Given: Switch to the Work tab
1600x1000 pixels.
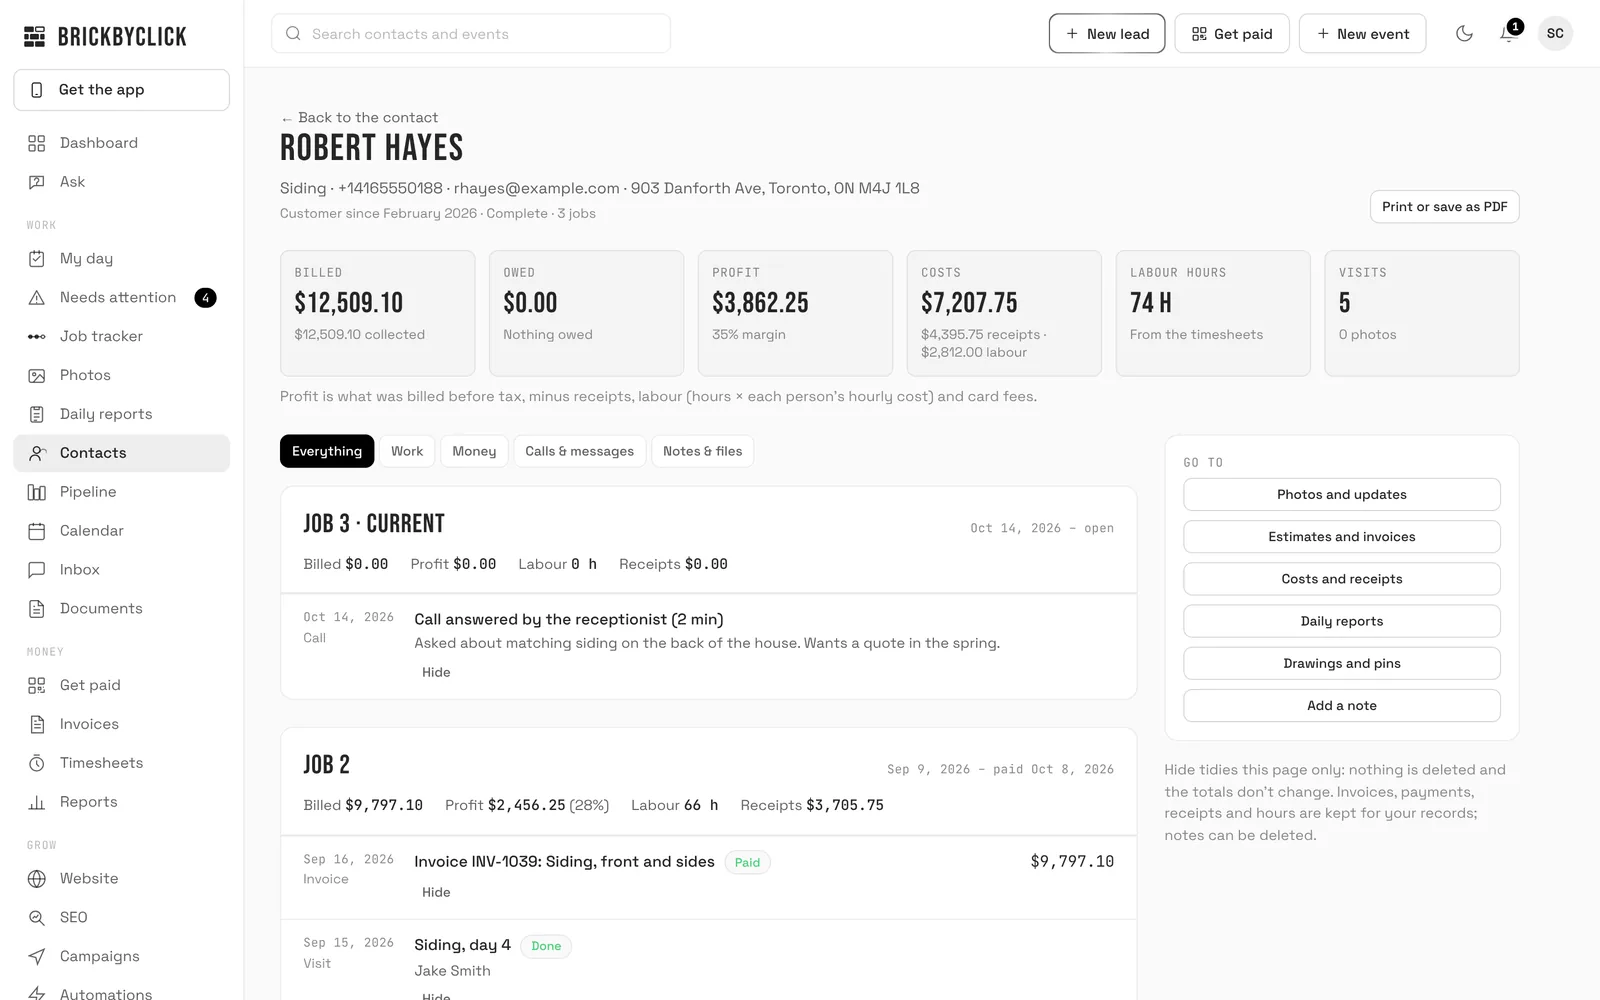Looking at the screenshot, I should [407, 451].
